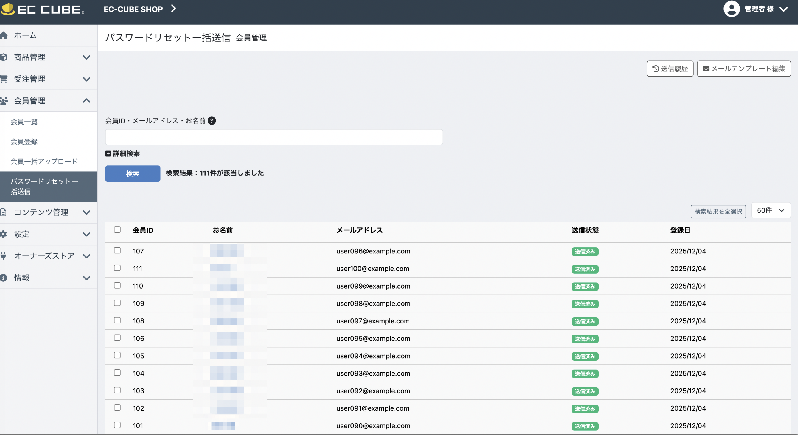Click the green status badge in member 104 row
798x435 pixels.
[x=585, y=374]
